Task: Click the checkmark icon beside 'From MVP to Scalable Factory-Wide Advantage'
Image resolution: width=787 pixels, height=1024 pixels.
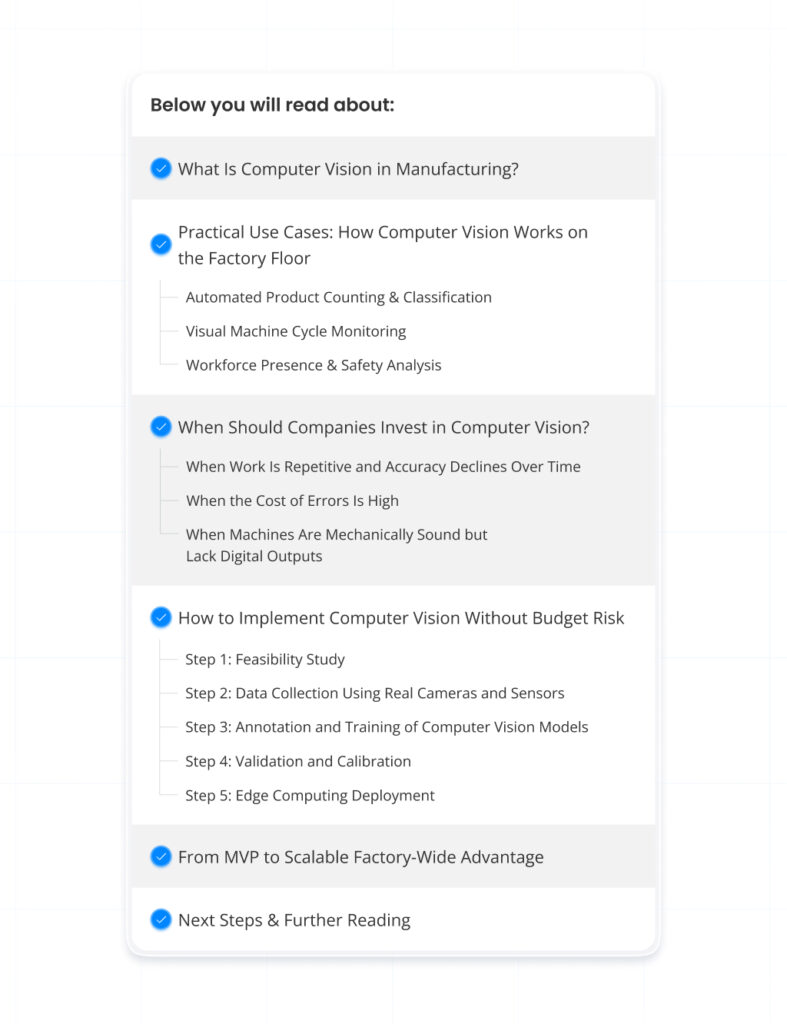Action: (161, 856)
